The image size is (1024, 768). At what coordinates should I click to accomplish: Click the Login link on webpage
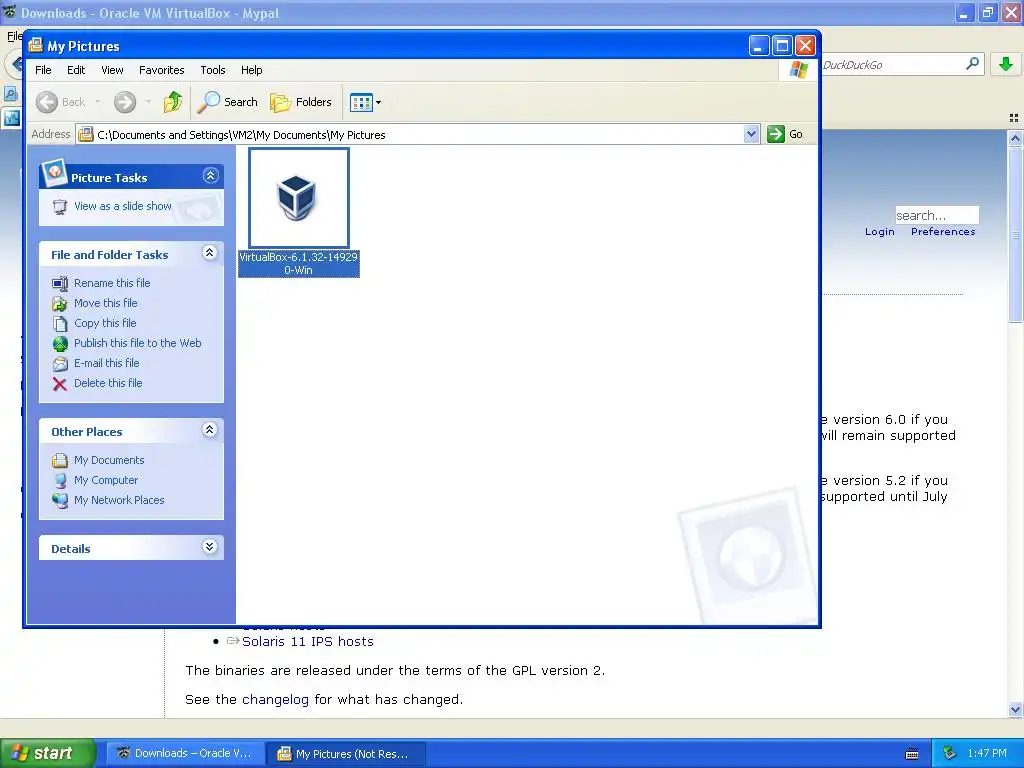click(880, 232)
